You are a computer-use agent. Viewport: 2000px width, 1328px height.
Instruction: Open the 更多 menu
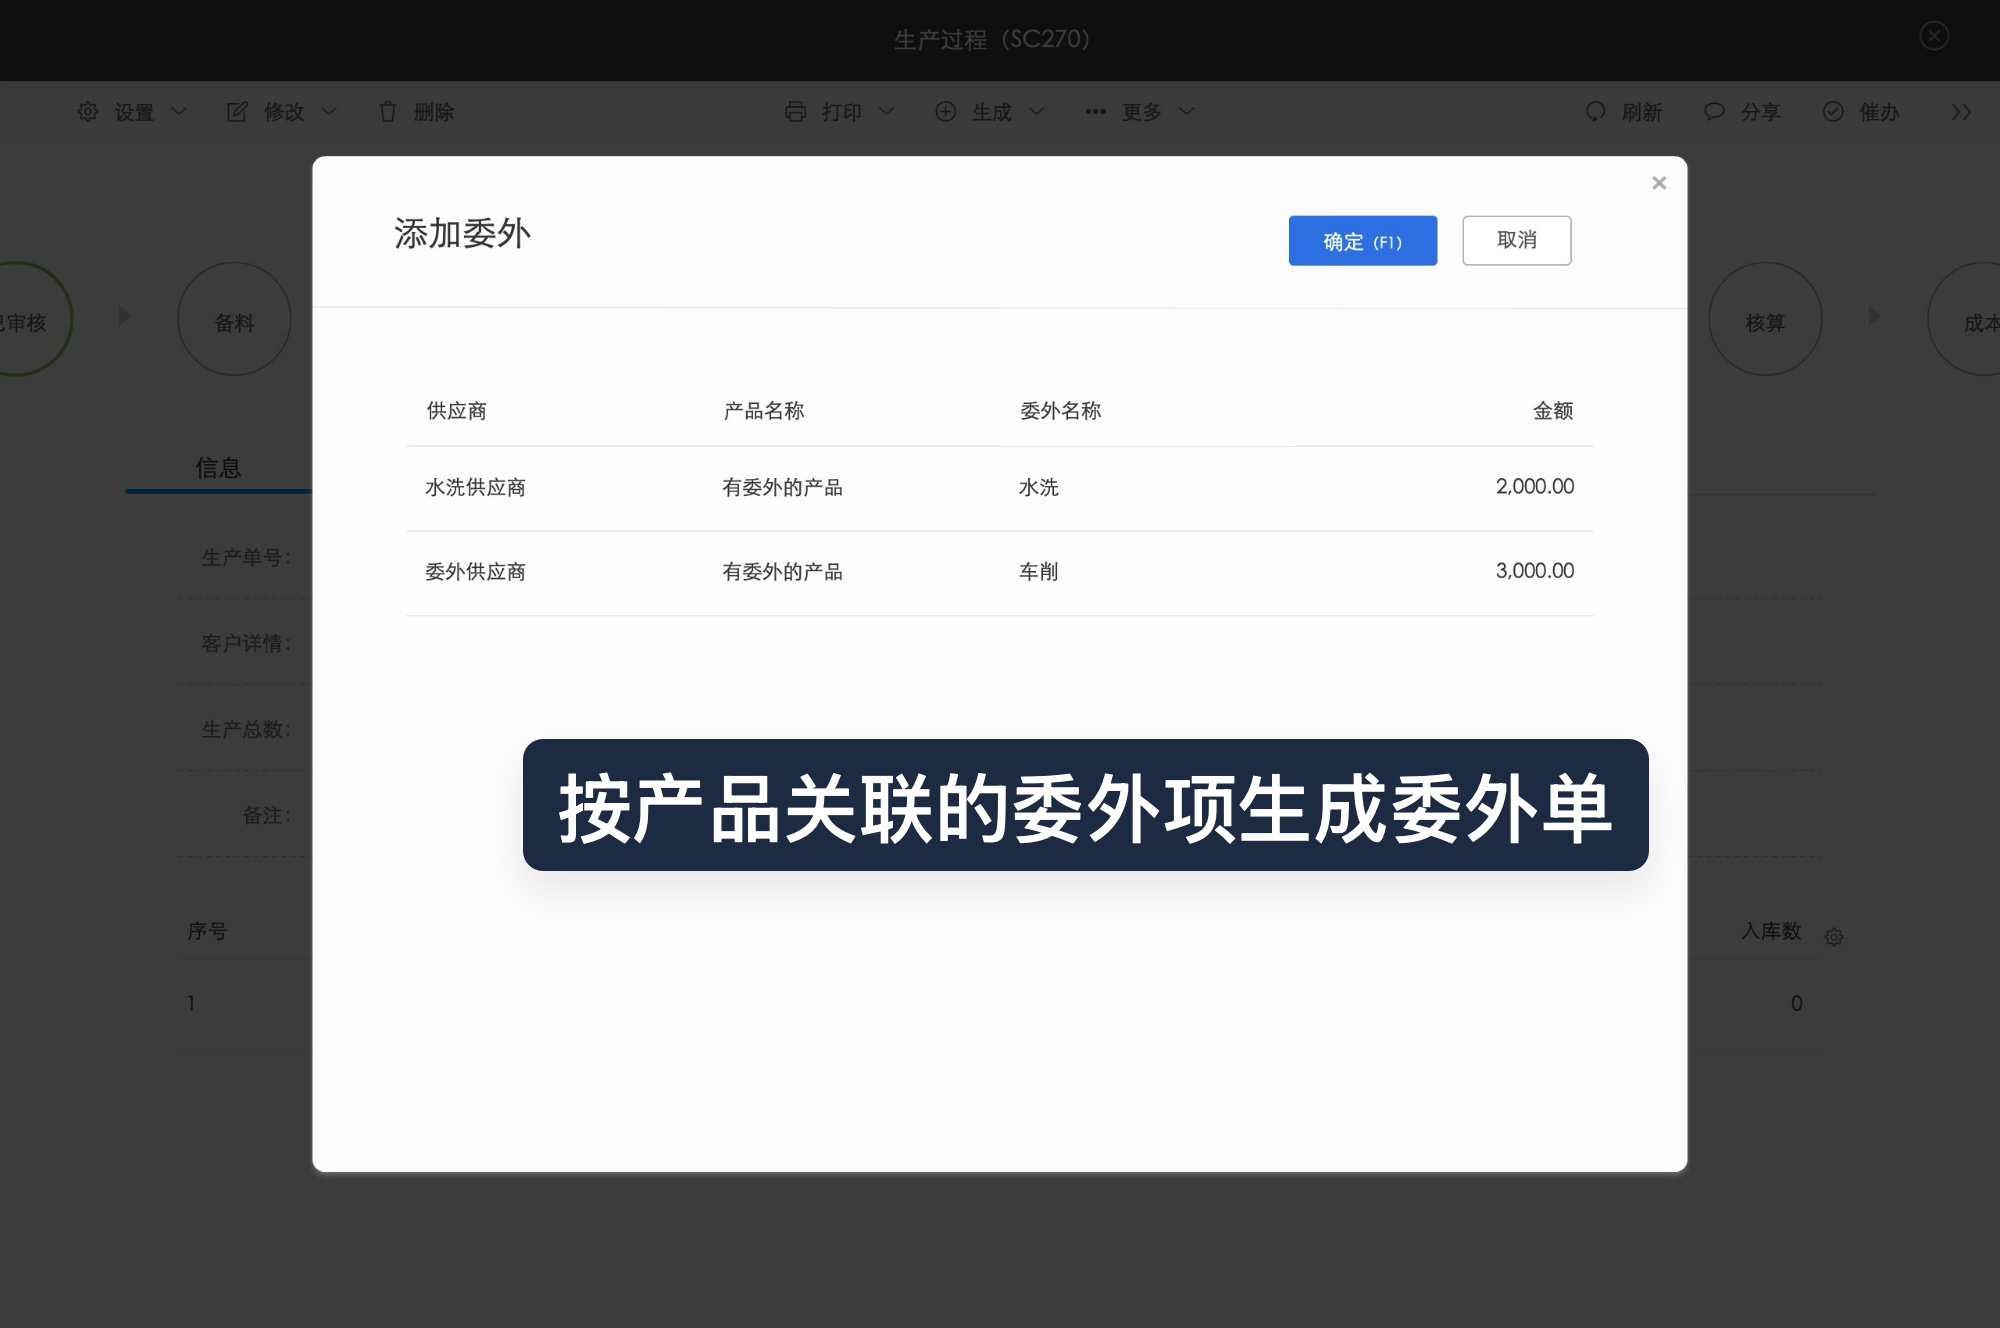click(x=1140, y=112)
